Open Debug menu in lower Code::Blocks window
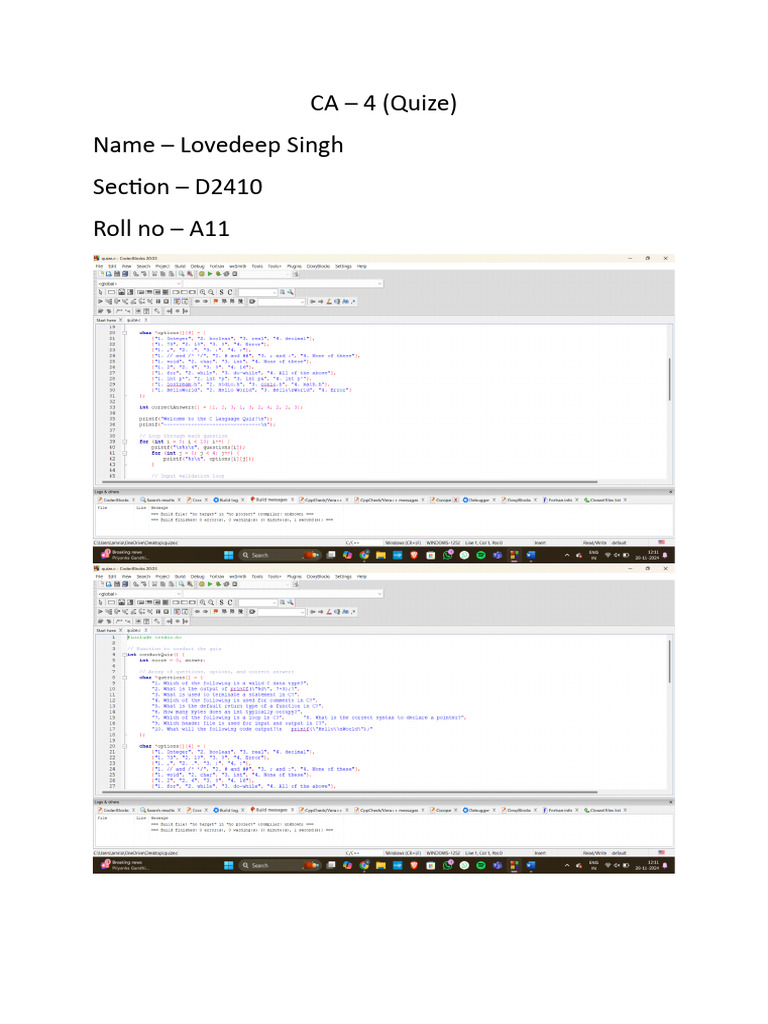 point(197,577)
